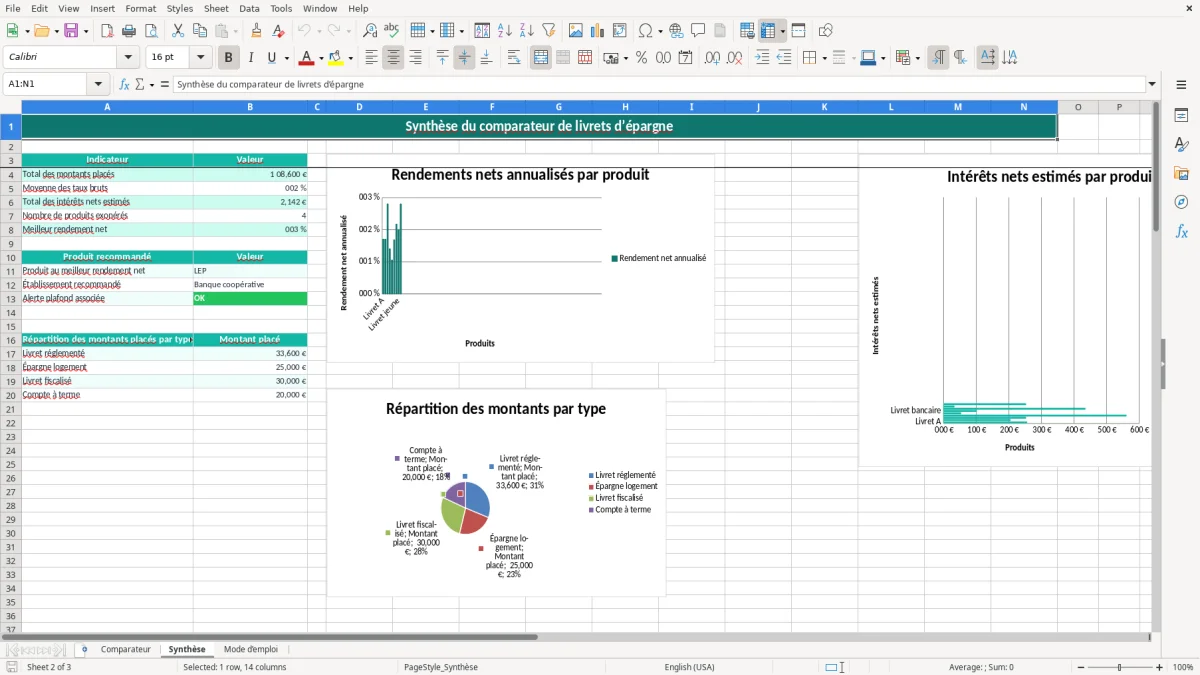Insert an image
This screenshot has width=1200, height=675.
pos(577,31)
